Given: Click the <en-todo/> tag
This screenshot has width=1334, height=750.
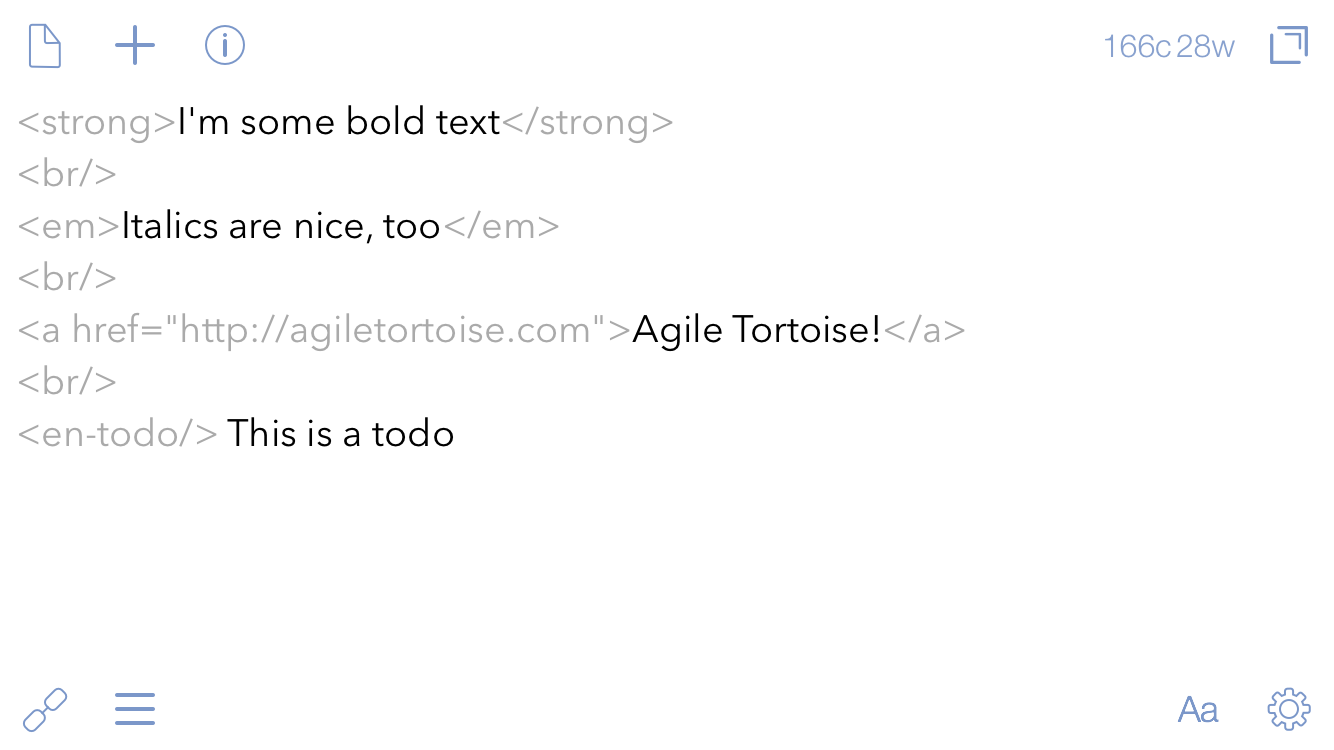Looking at the screenshot, I should click(118, 434).
